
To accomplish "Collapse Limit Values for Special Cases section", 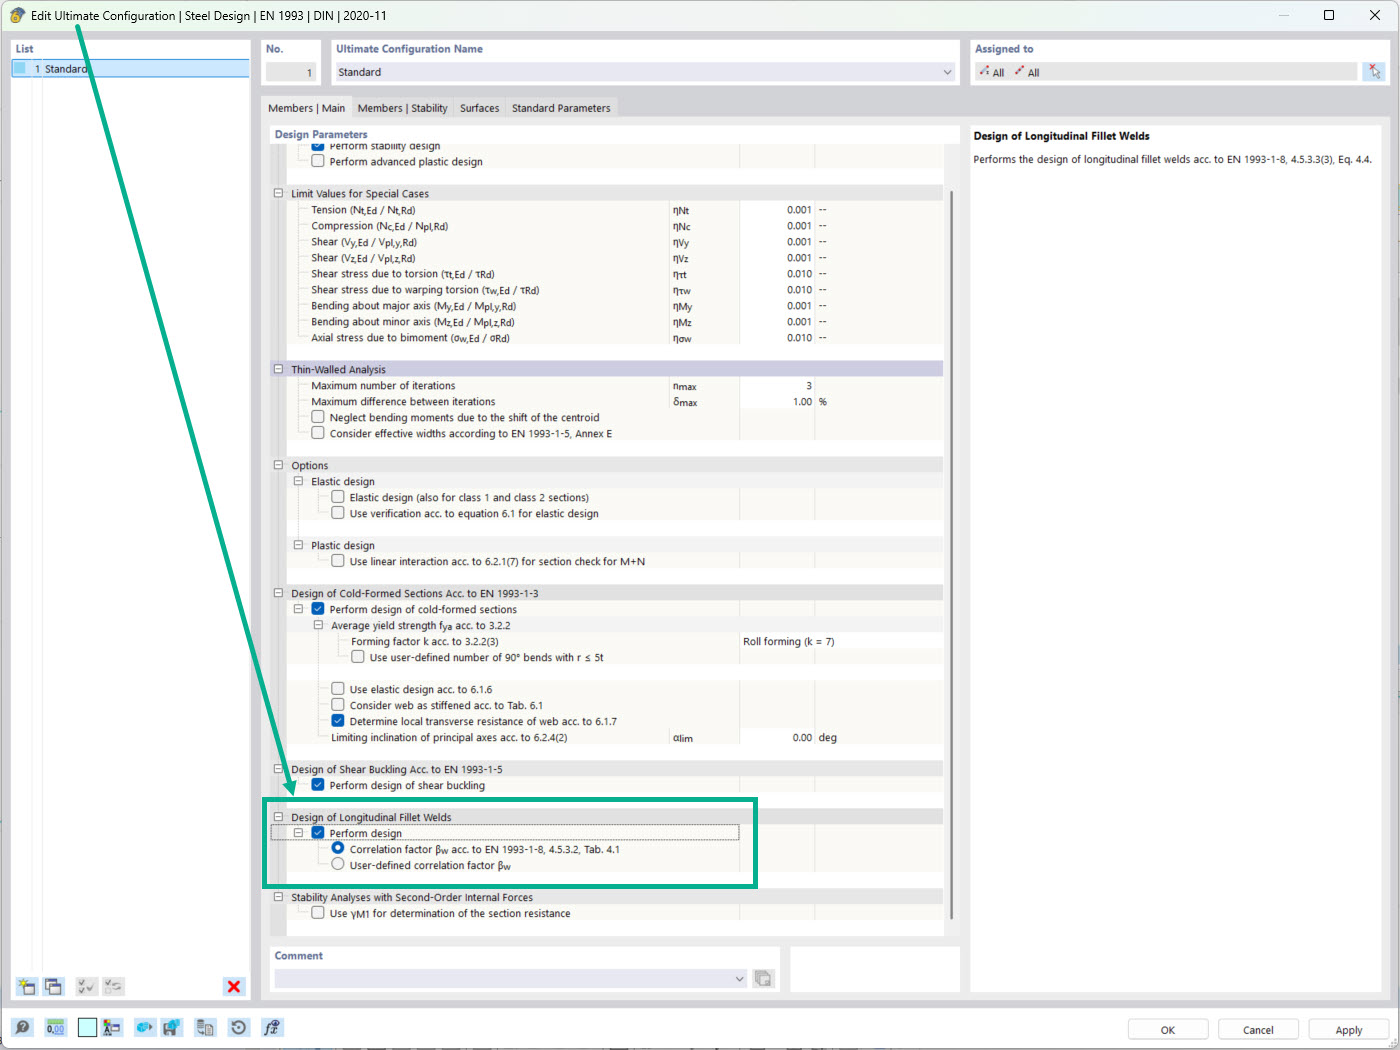I will (x=279, y=193).
